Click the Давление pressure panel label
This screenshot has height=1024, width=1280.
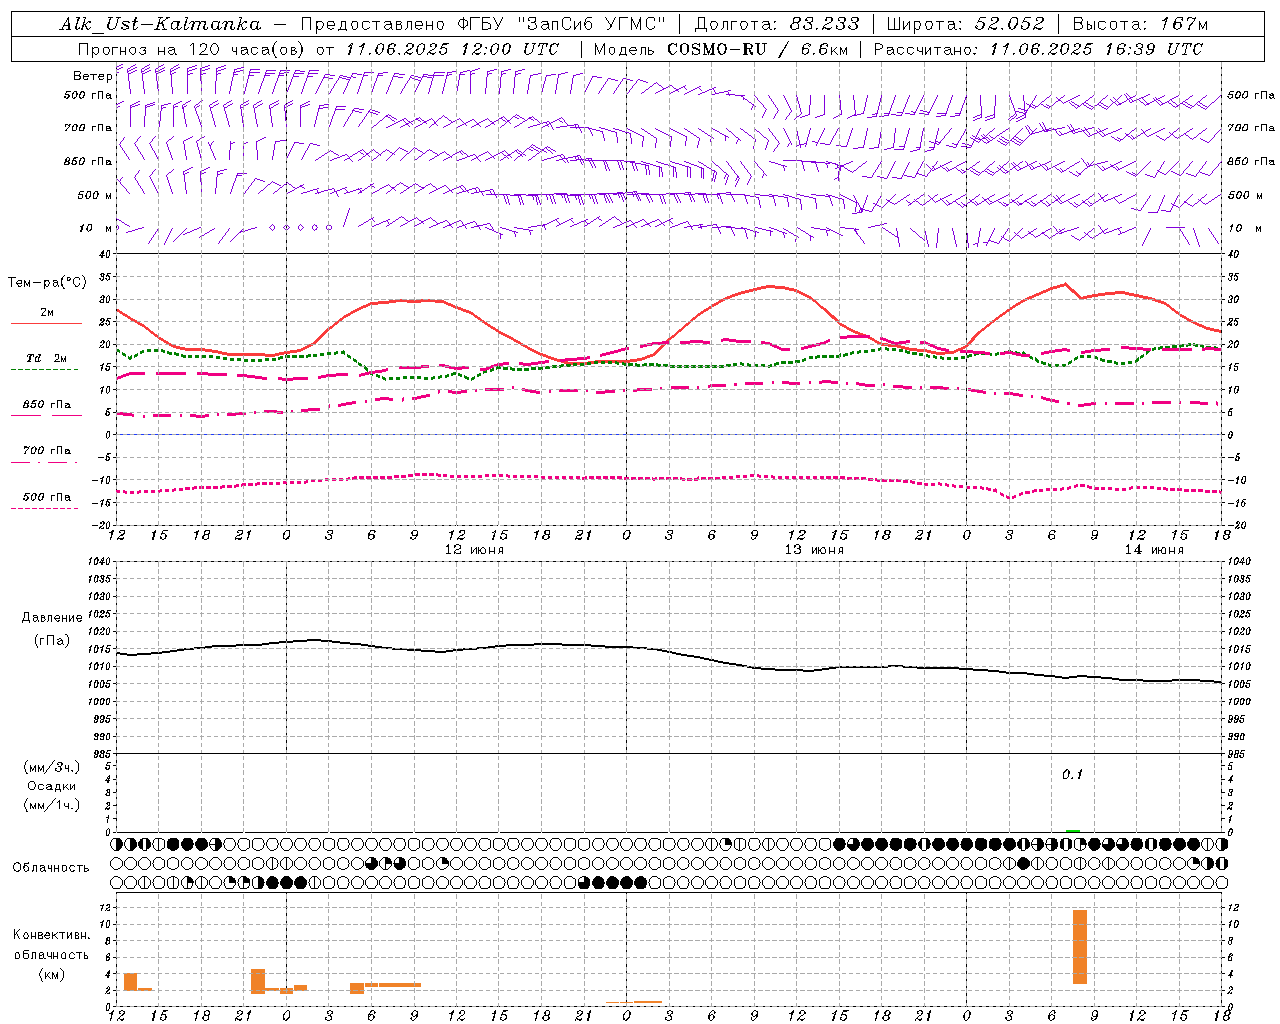coord(52,618)
